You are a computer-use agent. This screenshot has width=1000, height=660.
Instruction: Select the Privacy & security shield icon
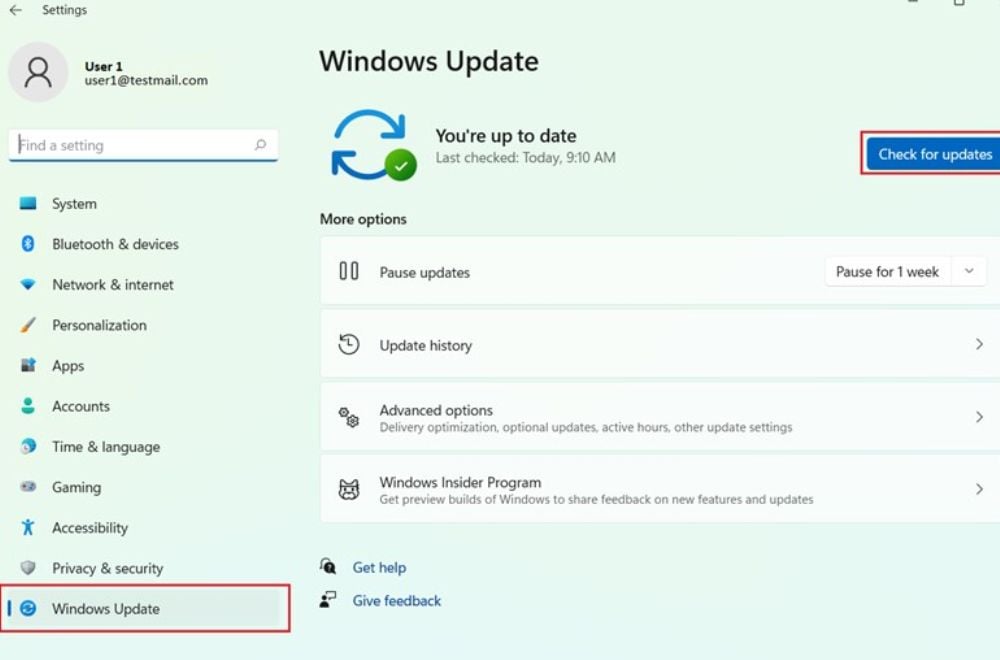28,568
